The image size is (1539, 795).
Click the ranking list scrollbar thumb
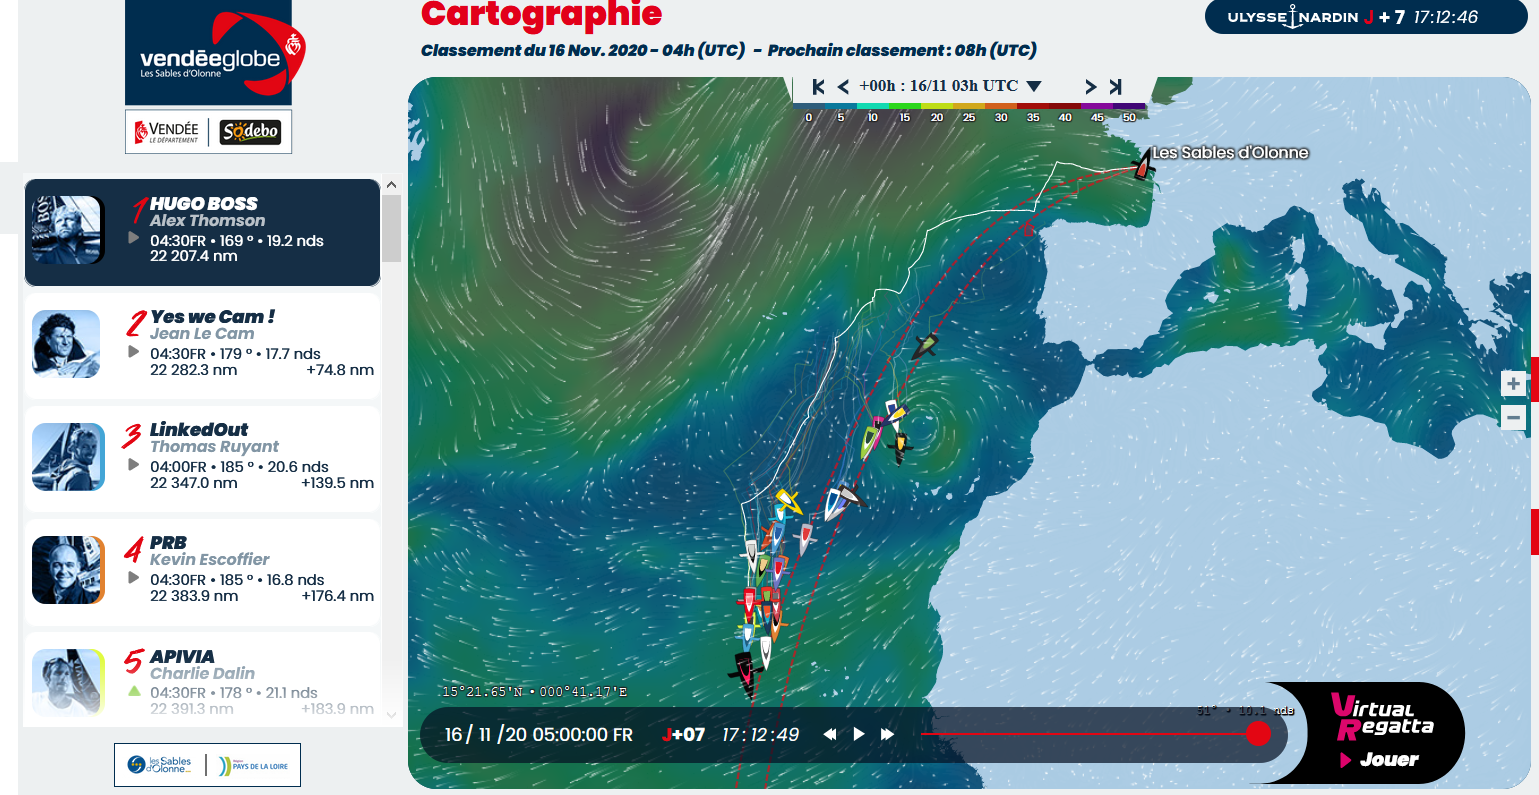pos(391,228)
